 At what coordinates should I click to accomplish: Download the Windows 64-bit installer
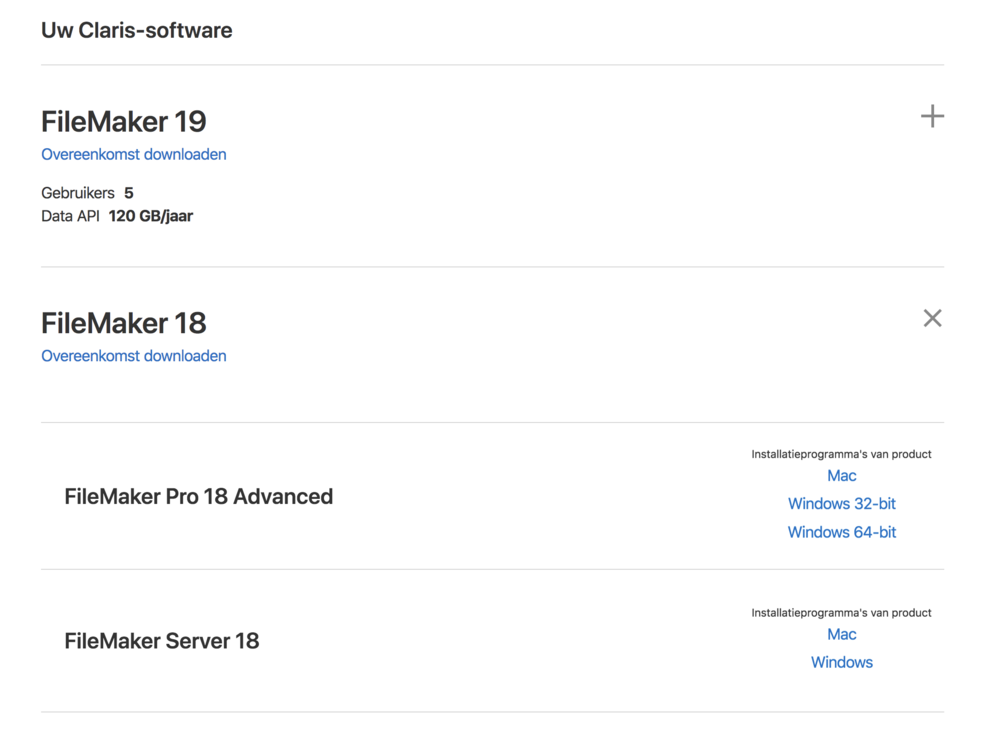[841, 532]
